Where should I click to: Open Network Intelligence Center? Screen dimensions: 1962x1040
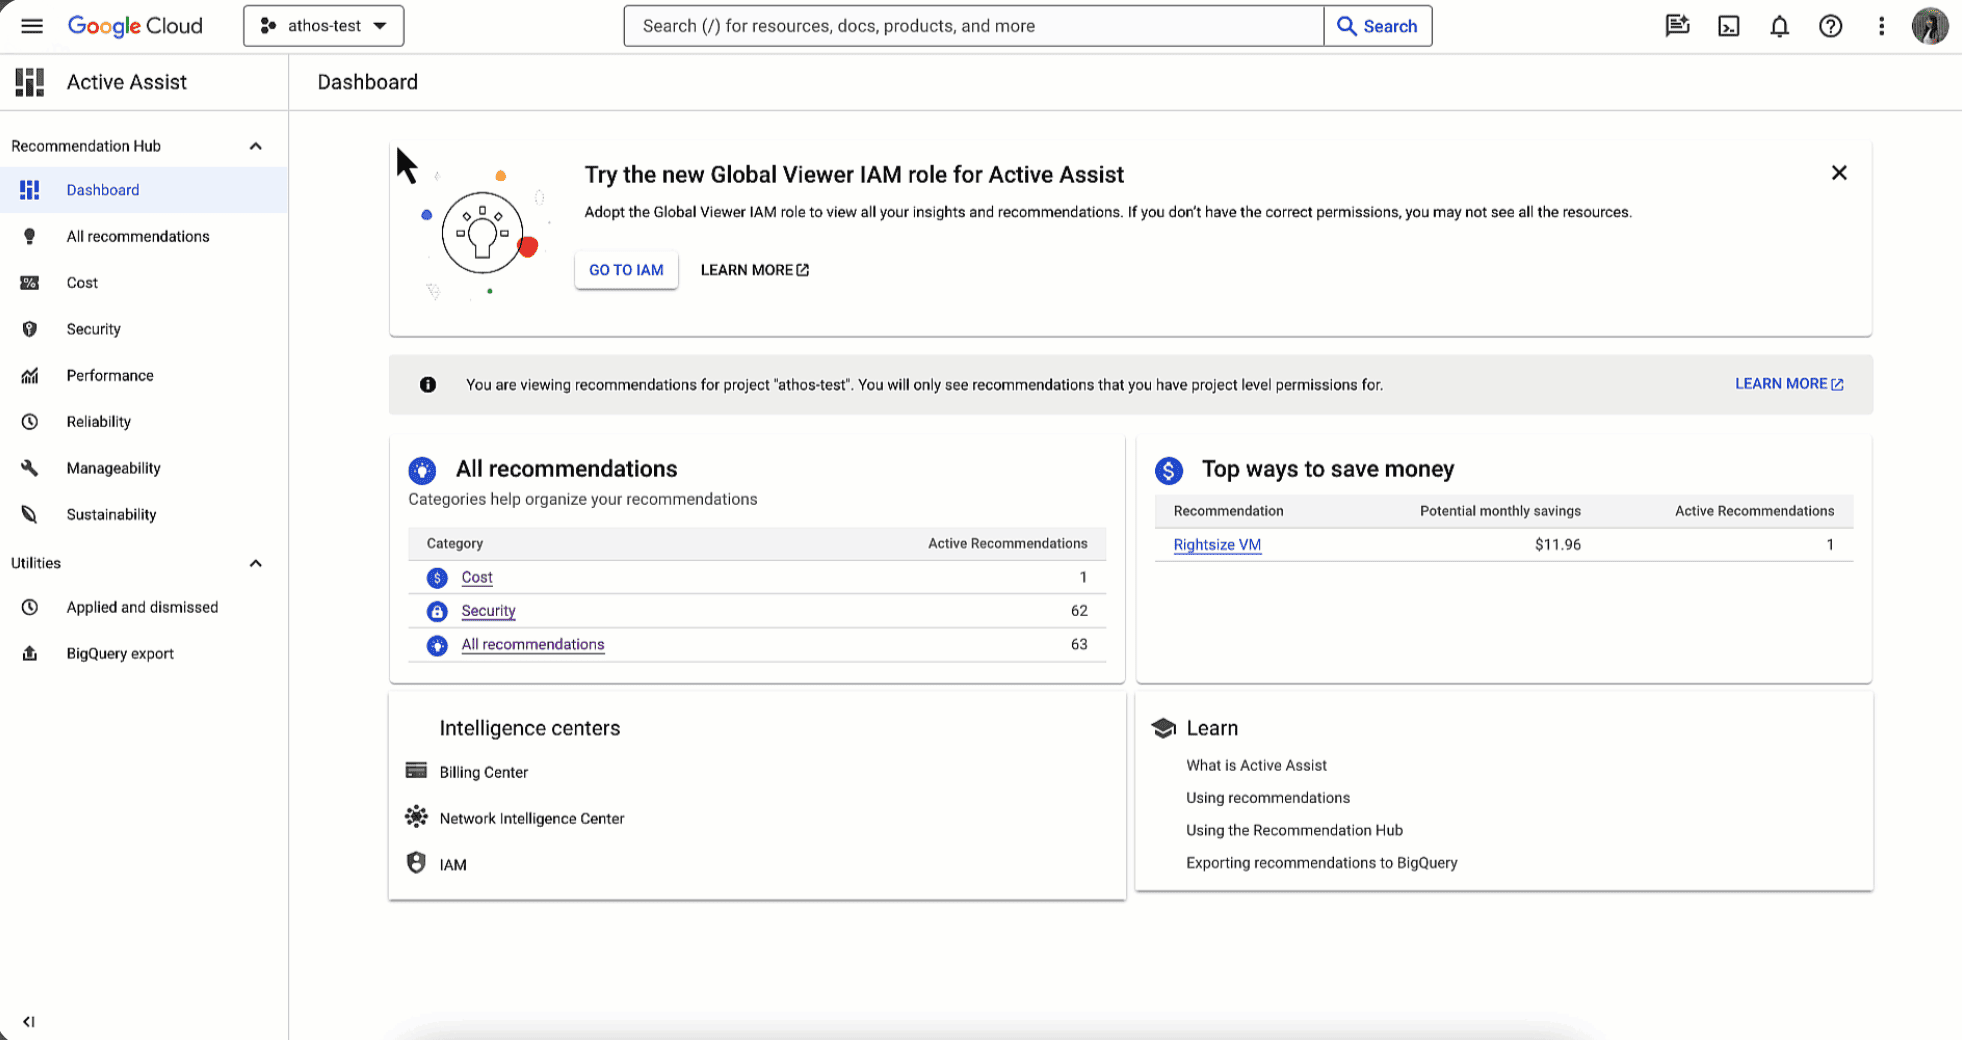tap(532, 818)
